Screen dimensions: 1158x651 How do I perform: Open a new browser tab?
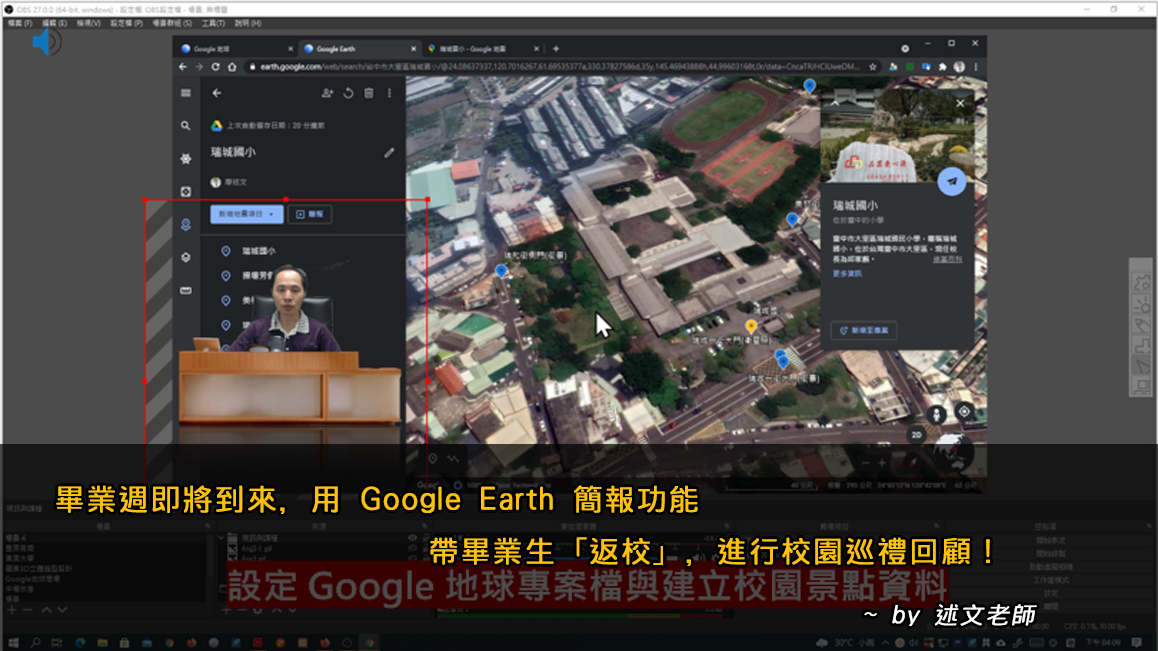(x=556, y=49)
